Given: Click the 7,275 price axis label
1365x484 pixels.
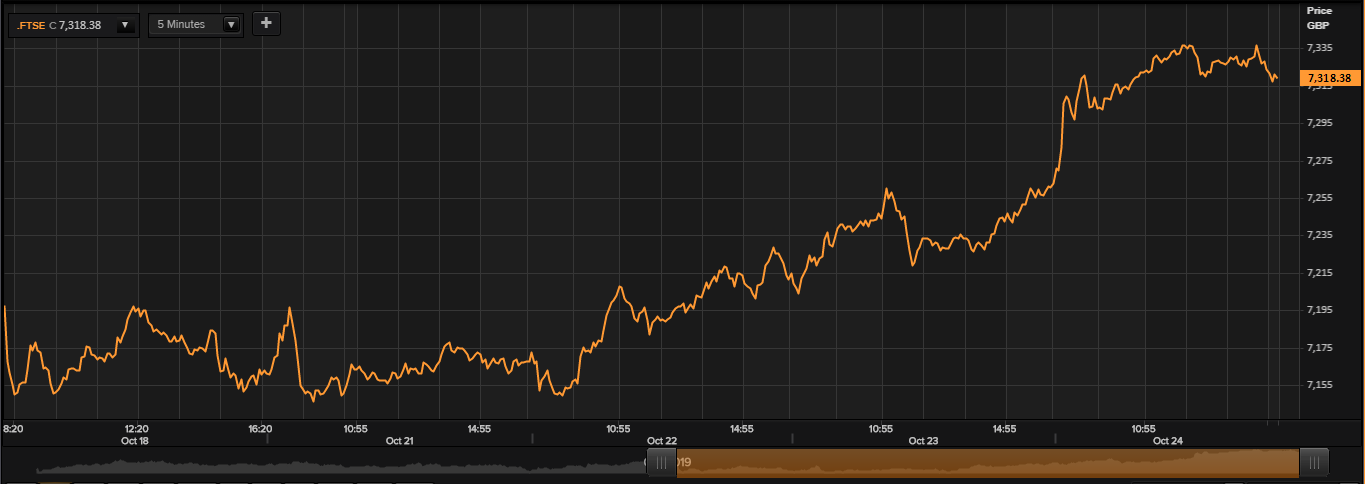Looking at the screenshot, I should tap(1320, 160).
